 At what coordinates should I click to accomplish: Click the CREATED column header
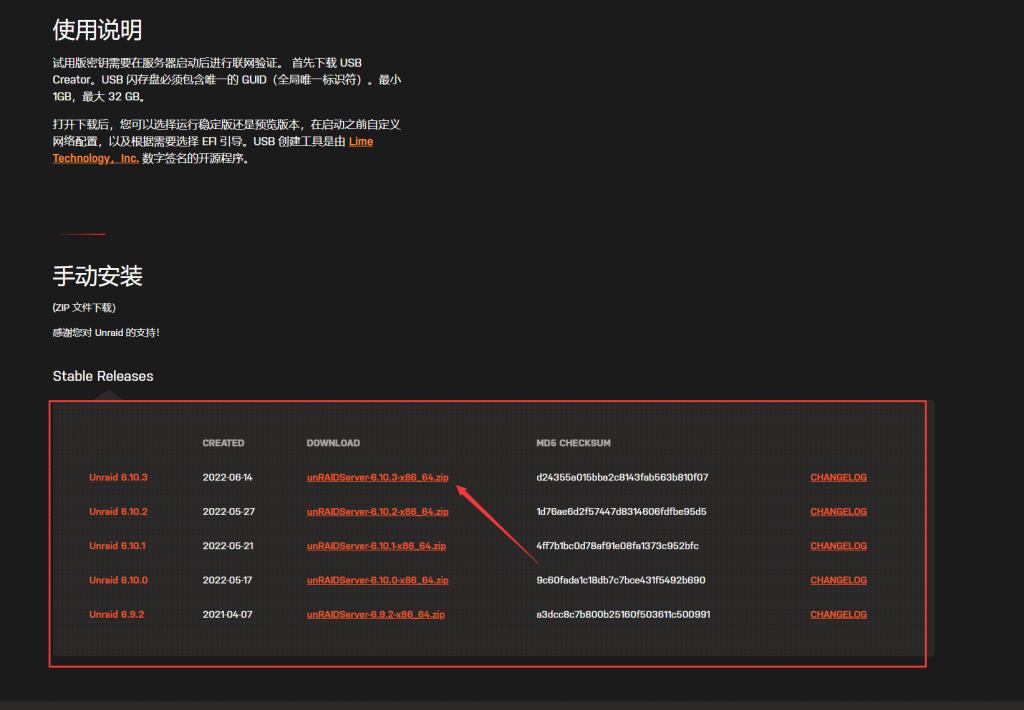[x=223, y=443]
